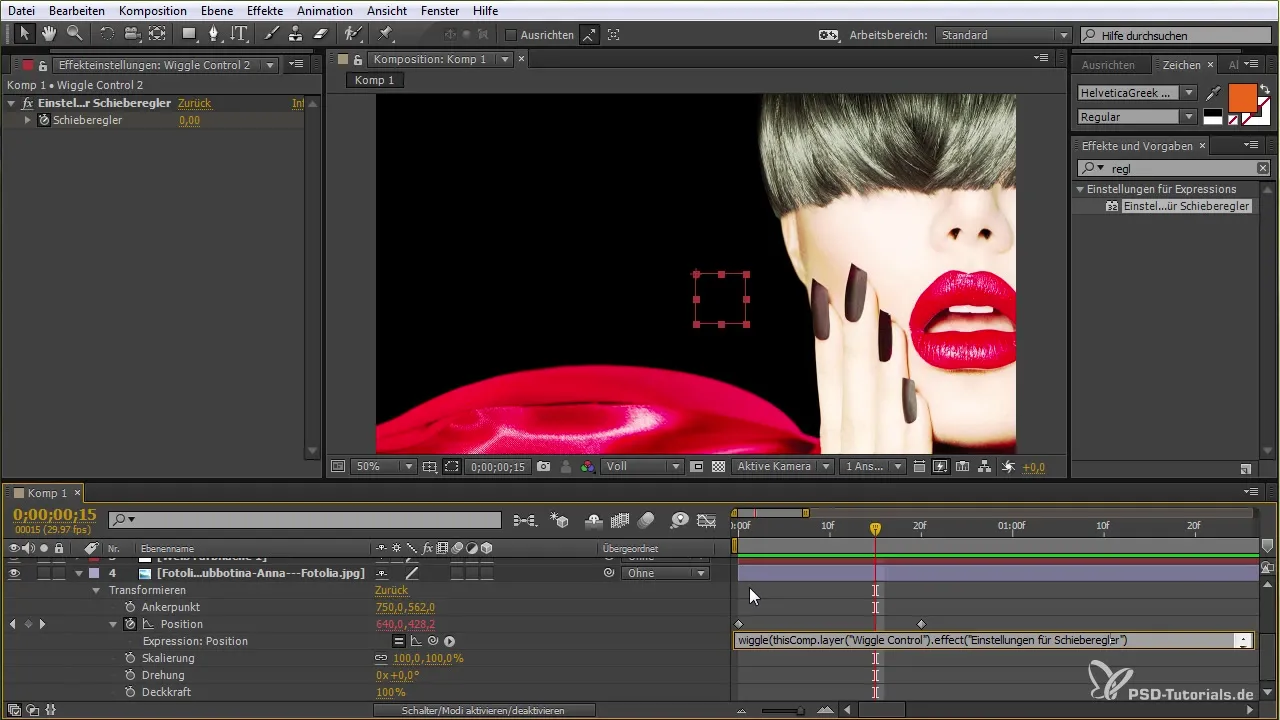Select the Roto Brush tool
This screenshot has height=720, width=1280.
click(353, 34)
